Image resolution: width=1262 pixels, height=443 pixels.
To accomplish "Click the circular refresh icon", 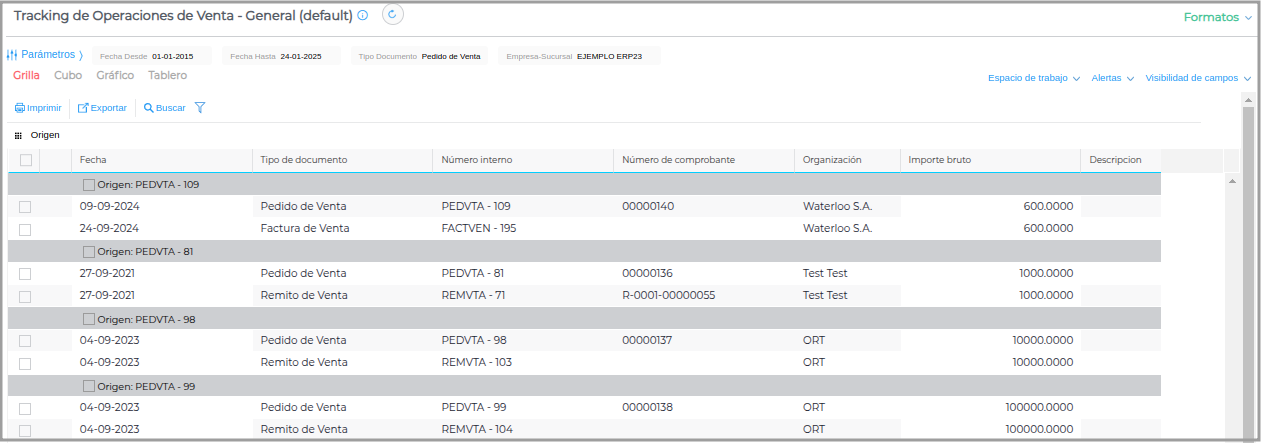I will (393, 14).
